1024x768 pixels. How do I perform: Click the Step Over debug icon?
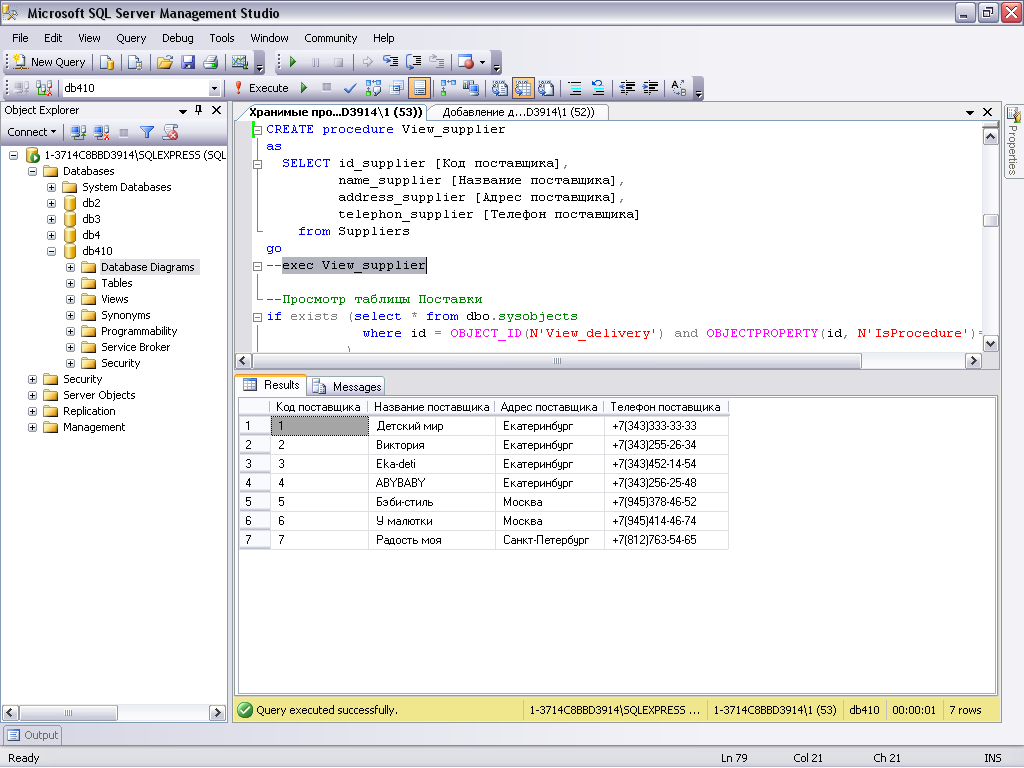click(413, 62)
